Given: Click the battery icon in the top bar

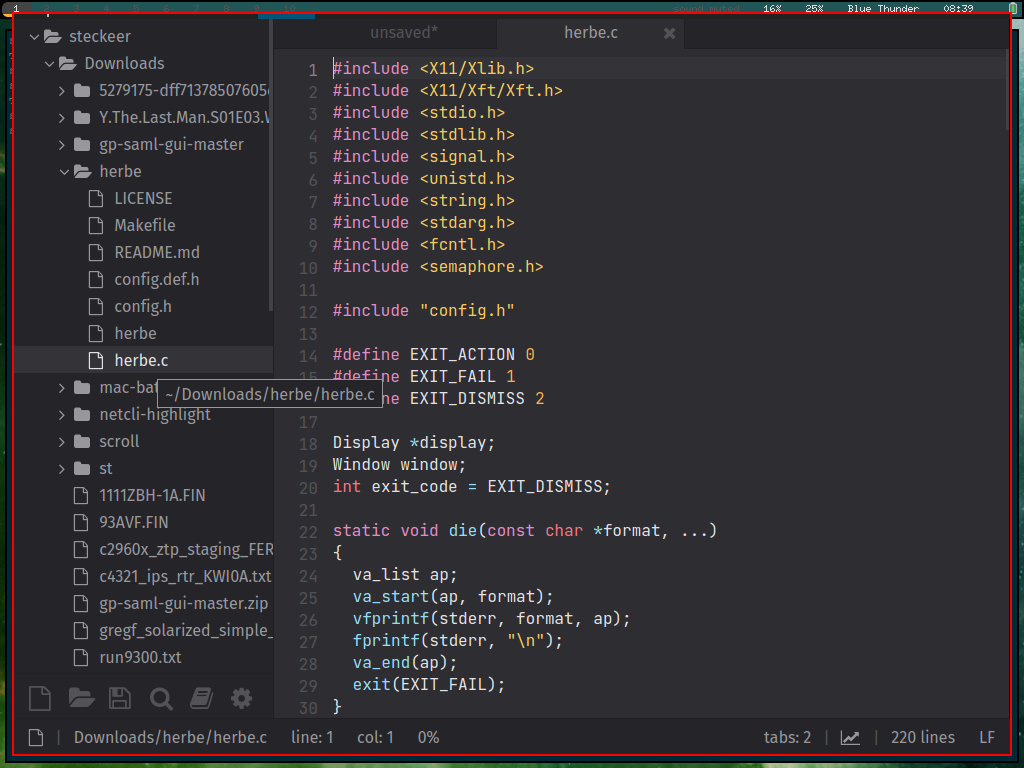Looking at the screenshot, I should (1014, 7).
